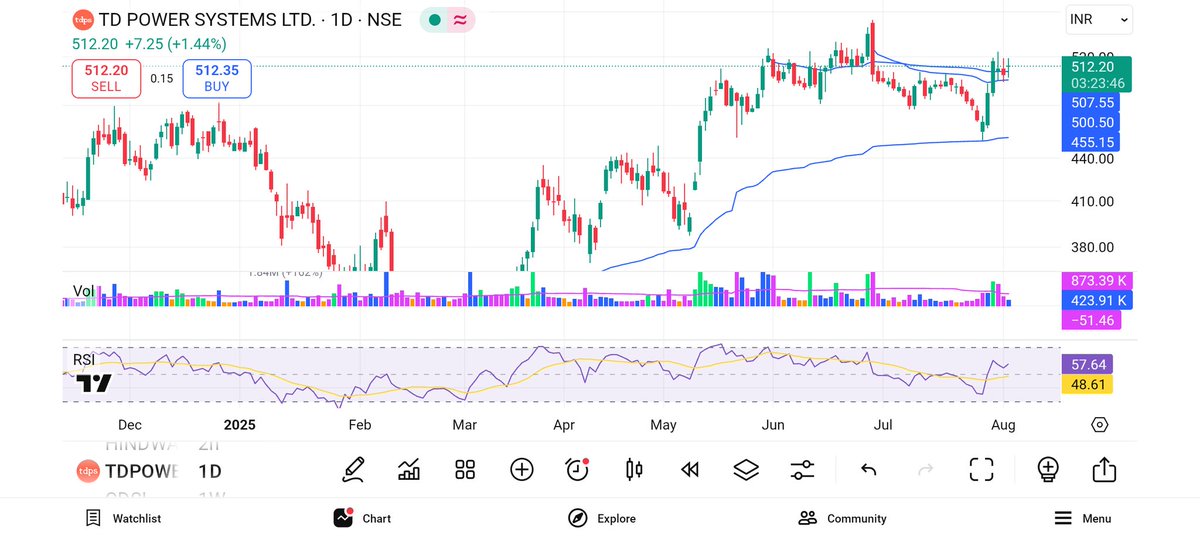This screenshot has height=539, width=1200.
Task: Tap the 512.35 BUY button
Action: [x=217, y=79]
